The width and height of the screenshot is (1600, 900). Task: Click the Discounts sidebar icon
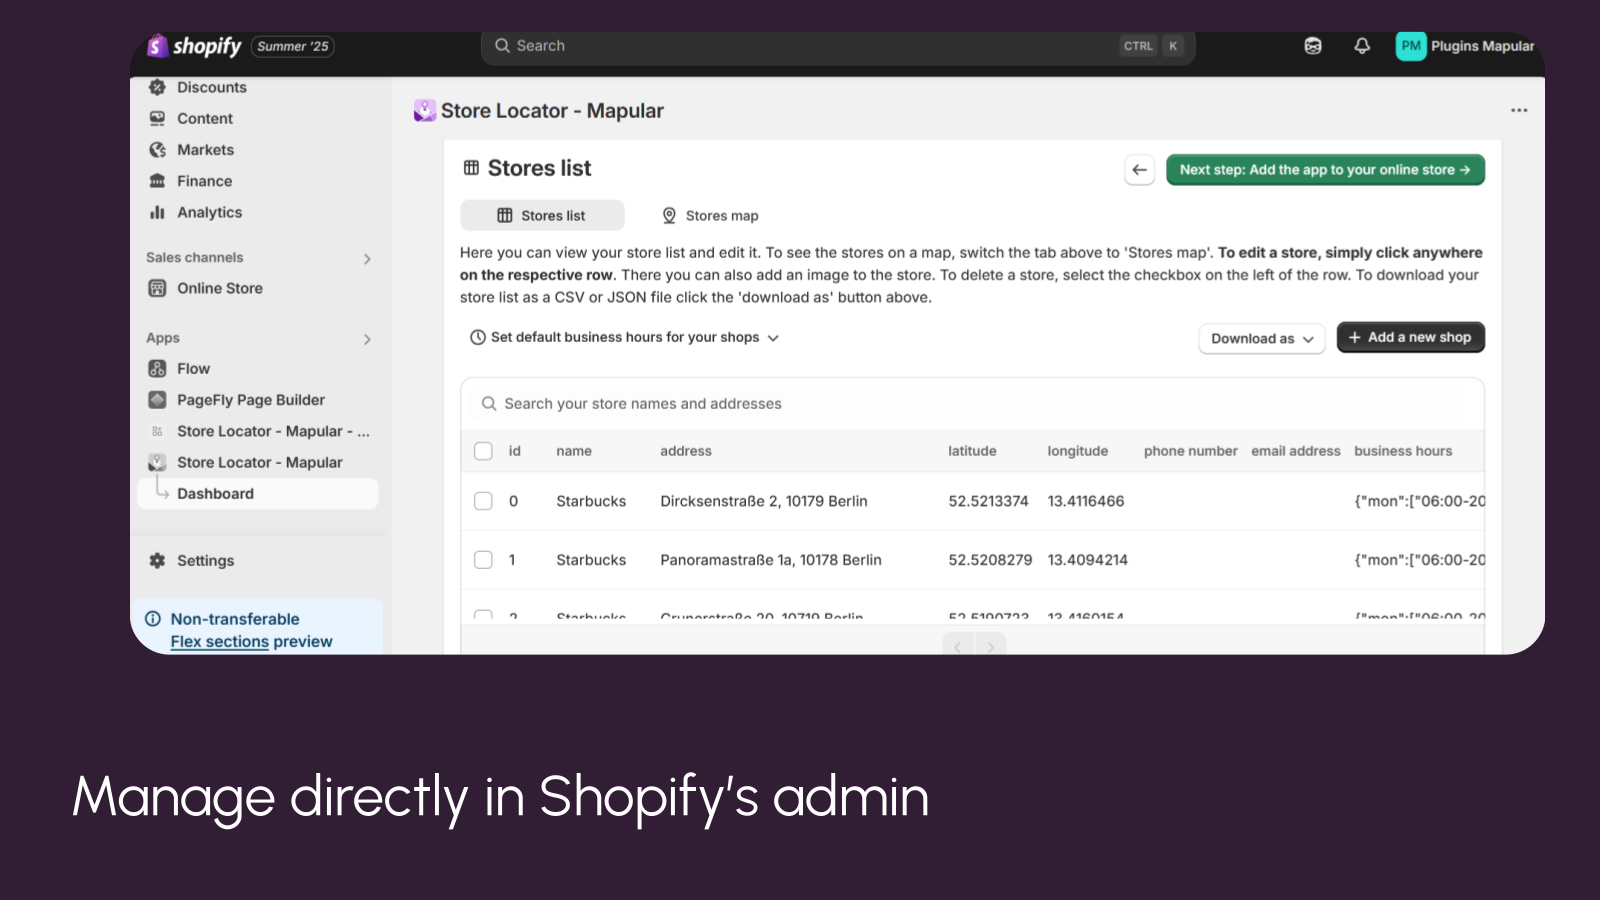pyautogui.click(x=157, y=87)
